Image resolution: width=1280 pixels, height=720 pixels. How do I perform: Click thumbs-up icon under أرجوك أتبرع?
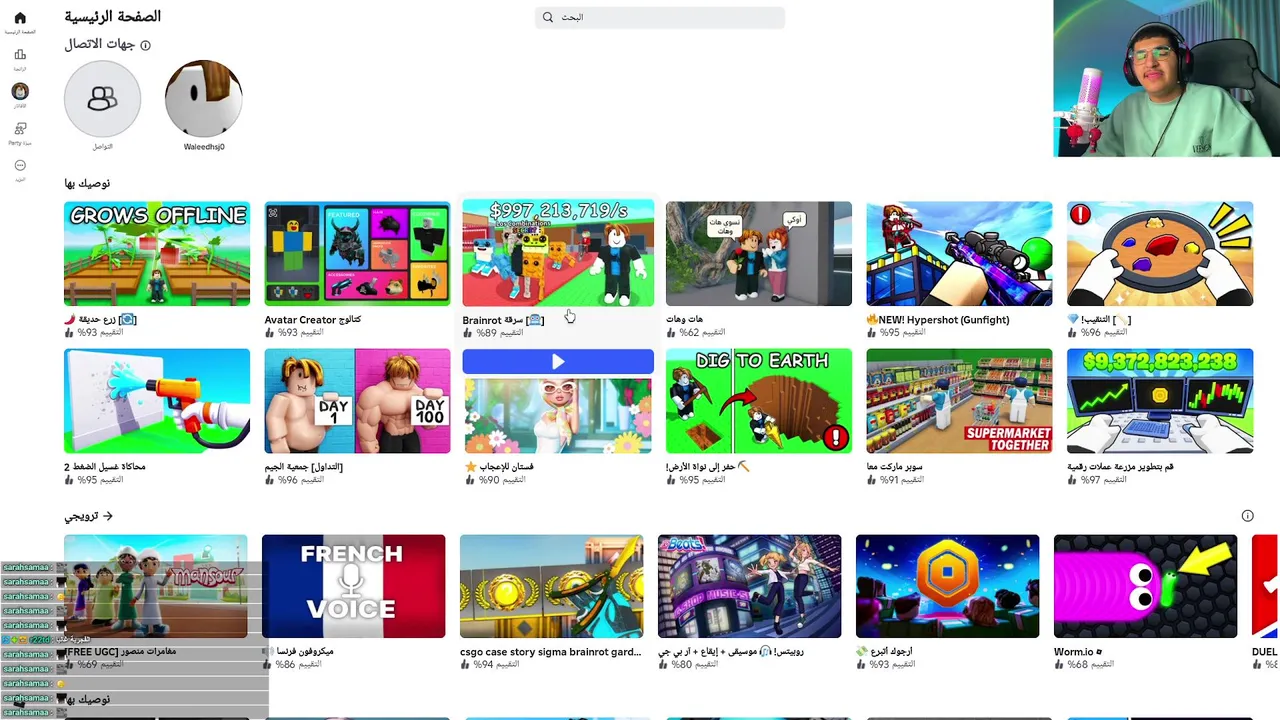(x=861, y=665)
